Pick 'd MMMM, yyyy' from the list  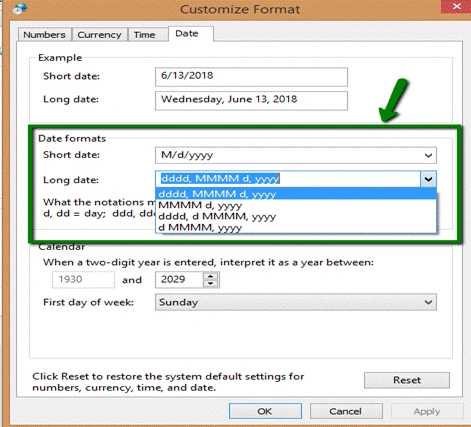[296, 228]
